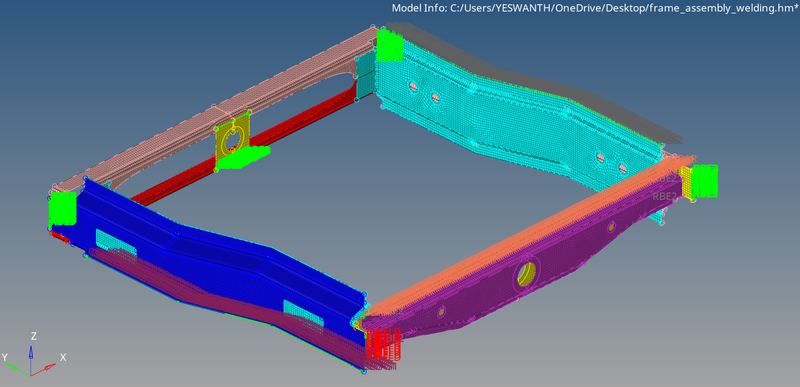Select green connector block at left corner

(x=62, y=209)
